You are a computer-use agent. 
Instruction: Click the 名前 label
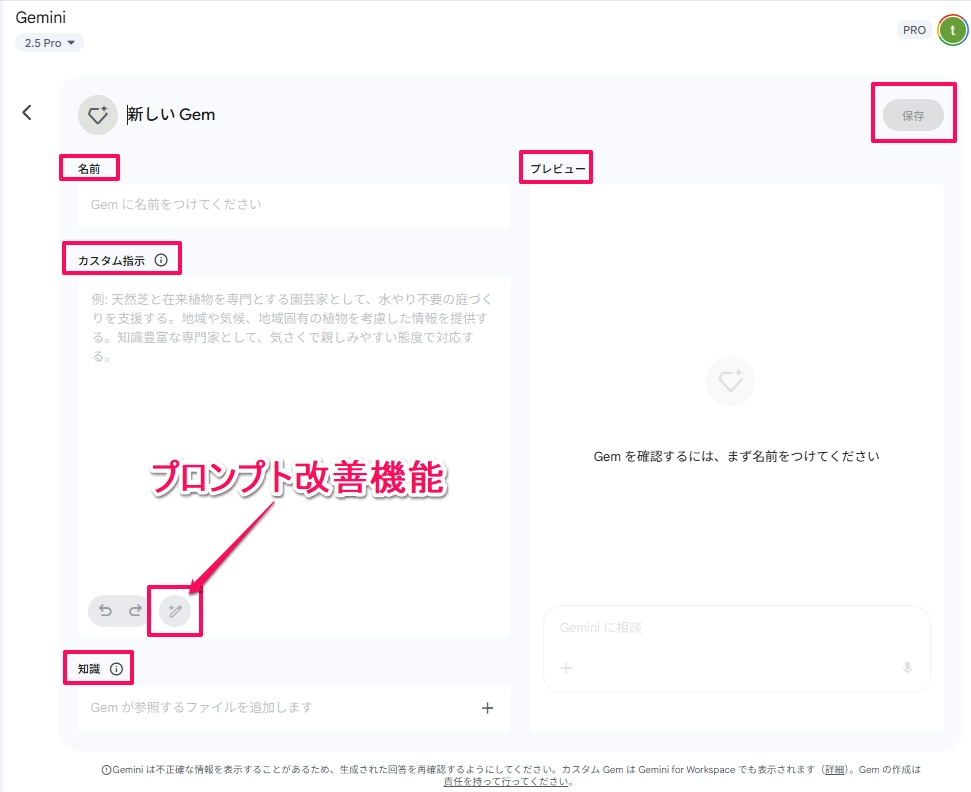pyautogui.click(x=89, y=168)
